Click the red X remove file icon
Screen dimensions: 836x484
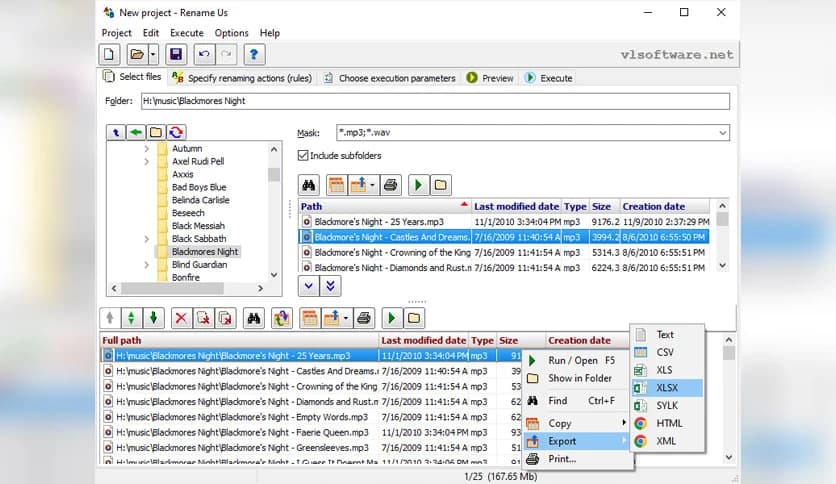coord(180,318)
